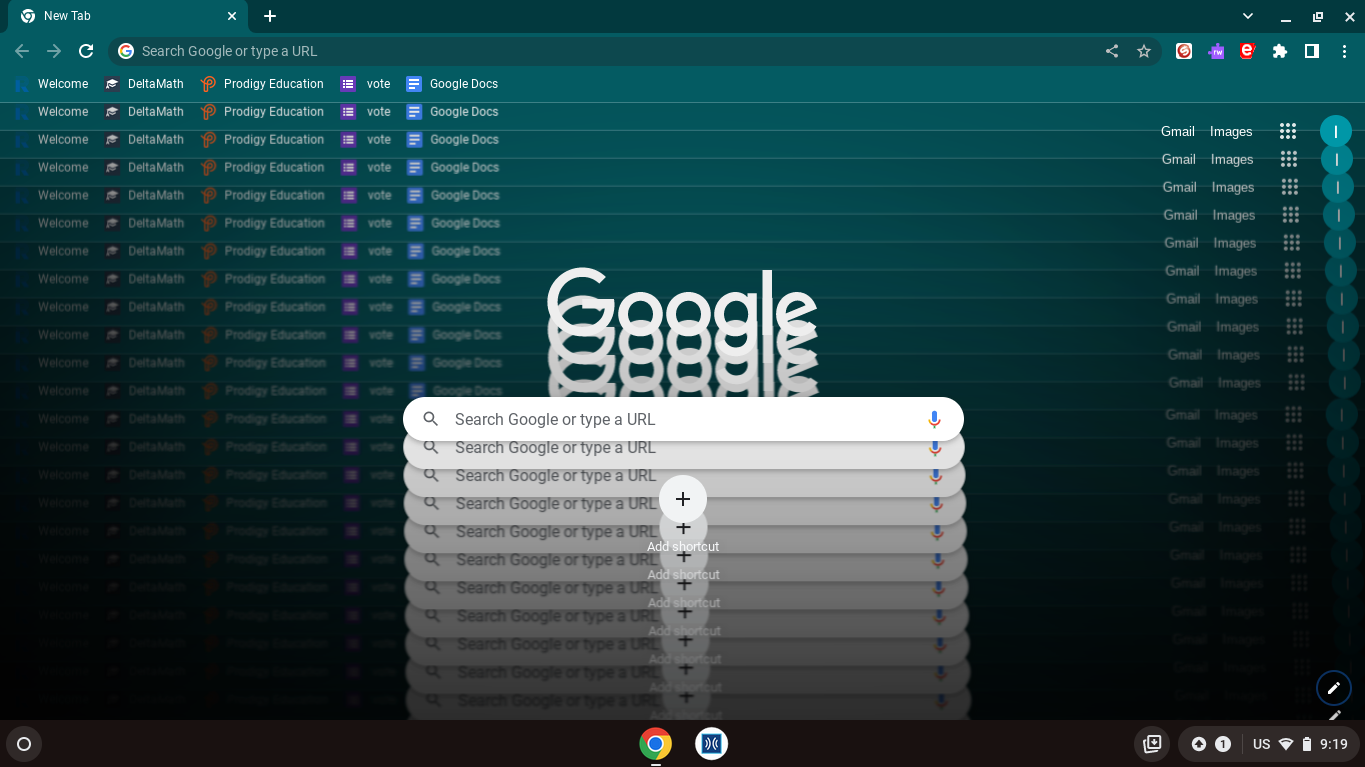This screenshot has width=1365, height=767.
Task: Open Chrome from the shelf
Action: pyautogui.click(x=656, y=744)
